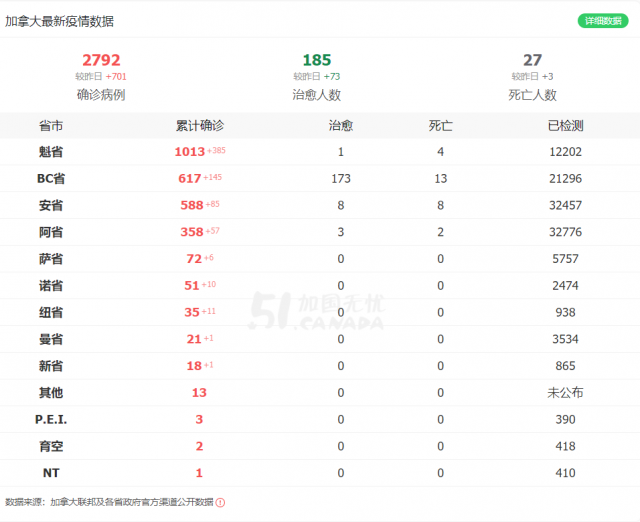
Task: Open the 魁省 row name
Action: [x=51, y=152]
